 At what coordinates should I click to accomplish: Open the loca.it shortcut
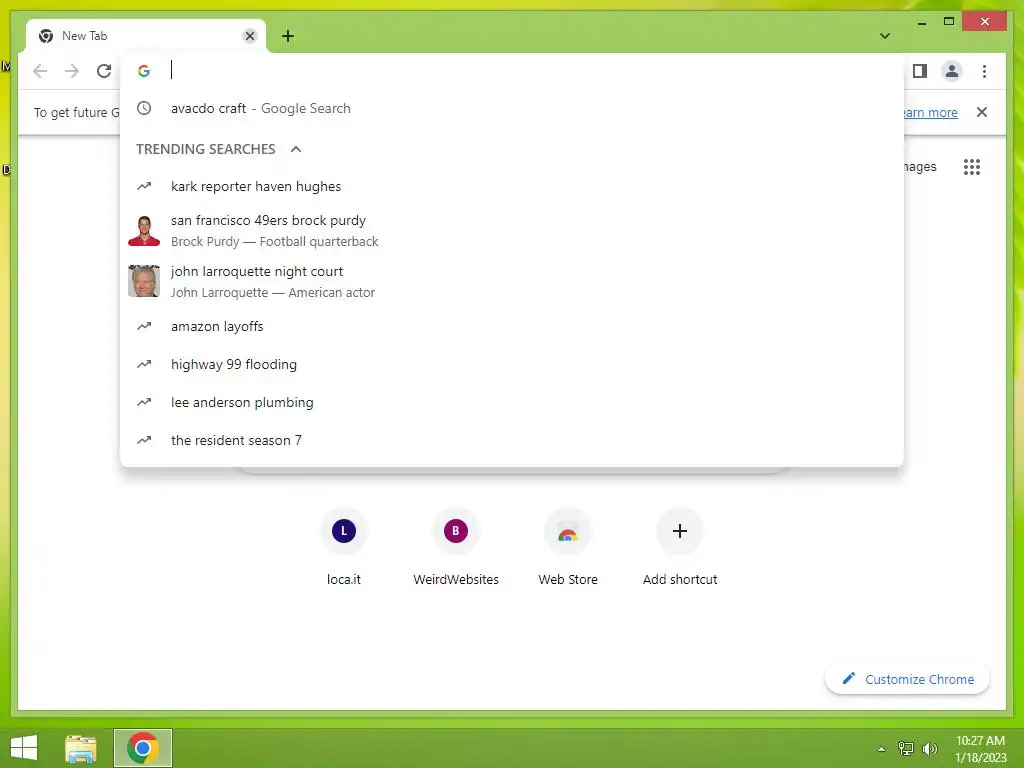pyautogui.click(x=344, y=547)
